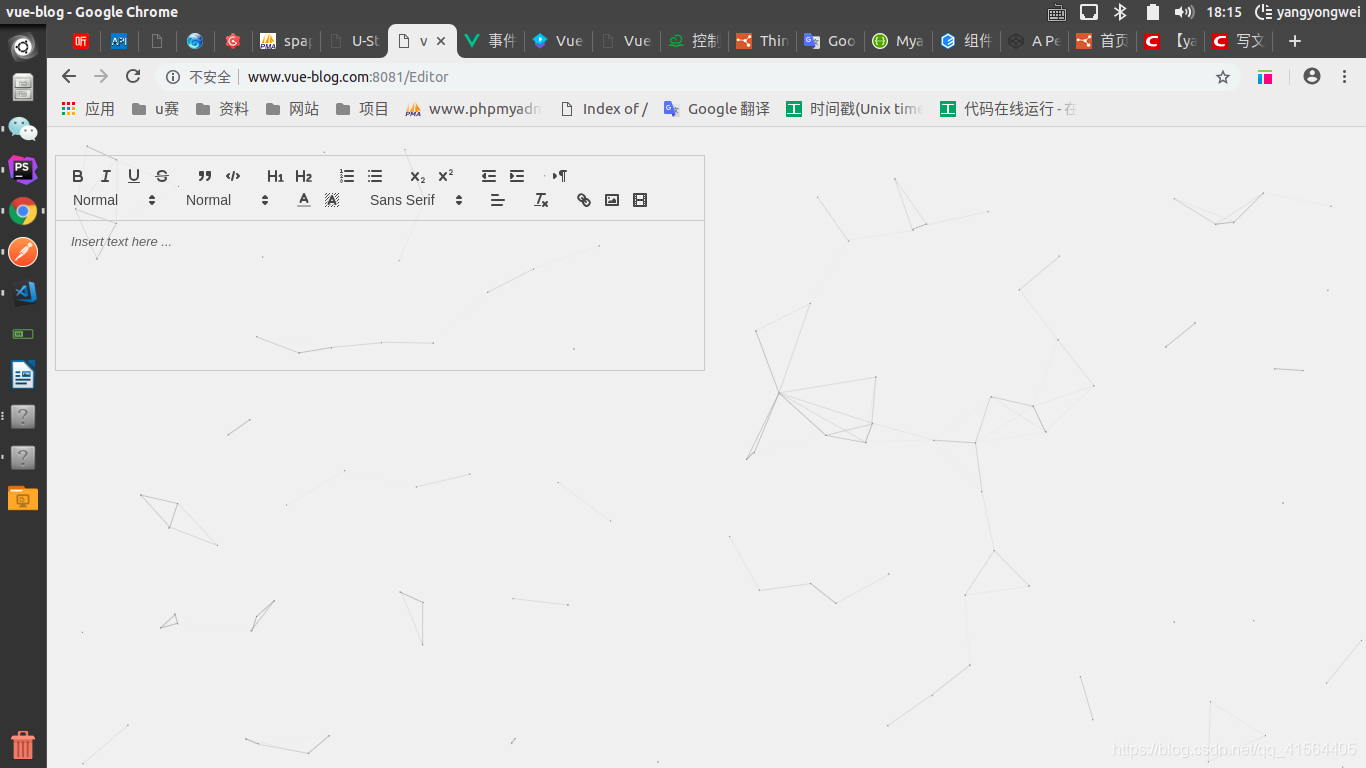This screenshot has width=1366, height=768.
Task: Apply subscript formatting
Action: [418, 176]
